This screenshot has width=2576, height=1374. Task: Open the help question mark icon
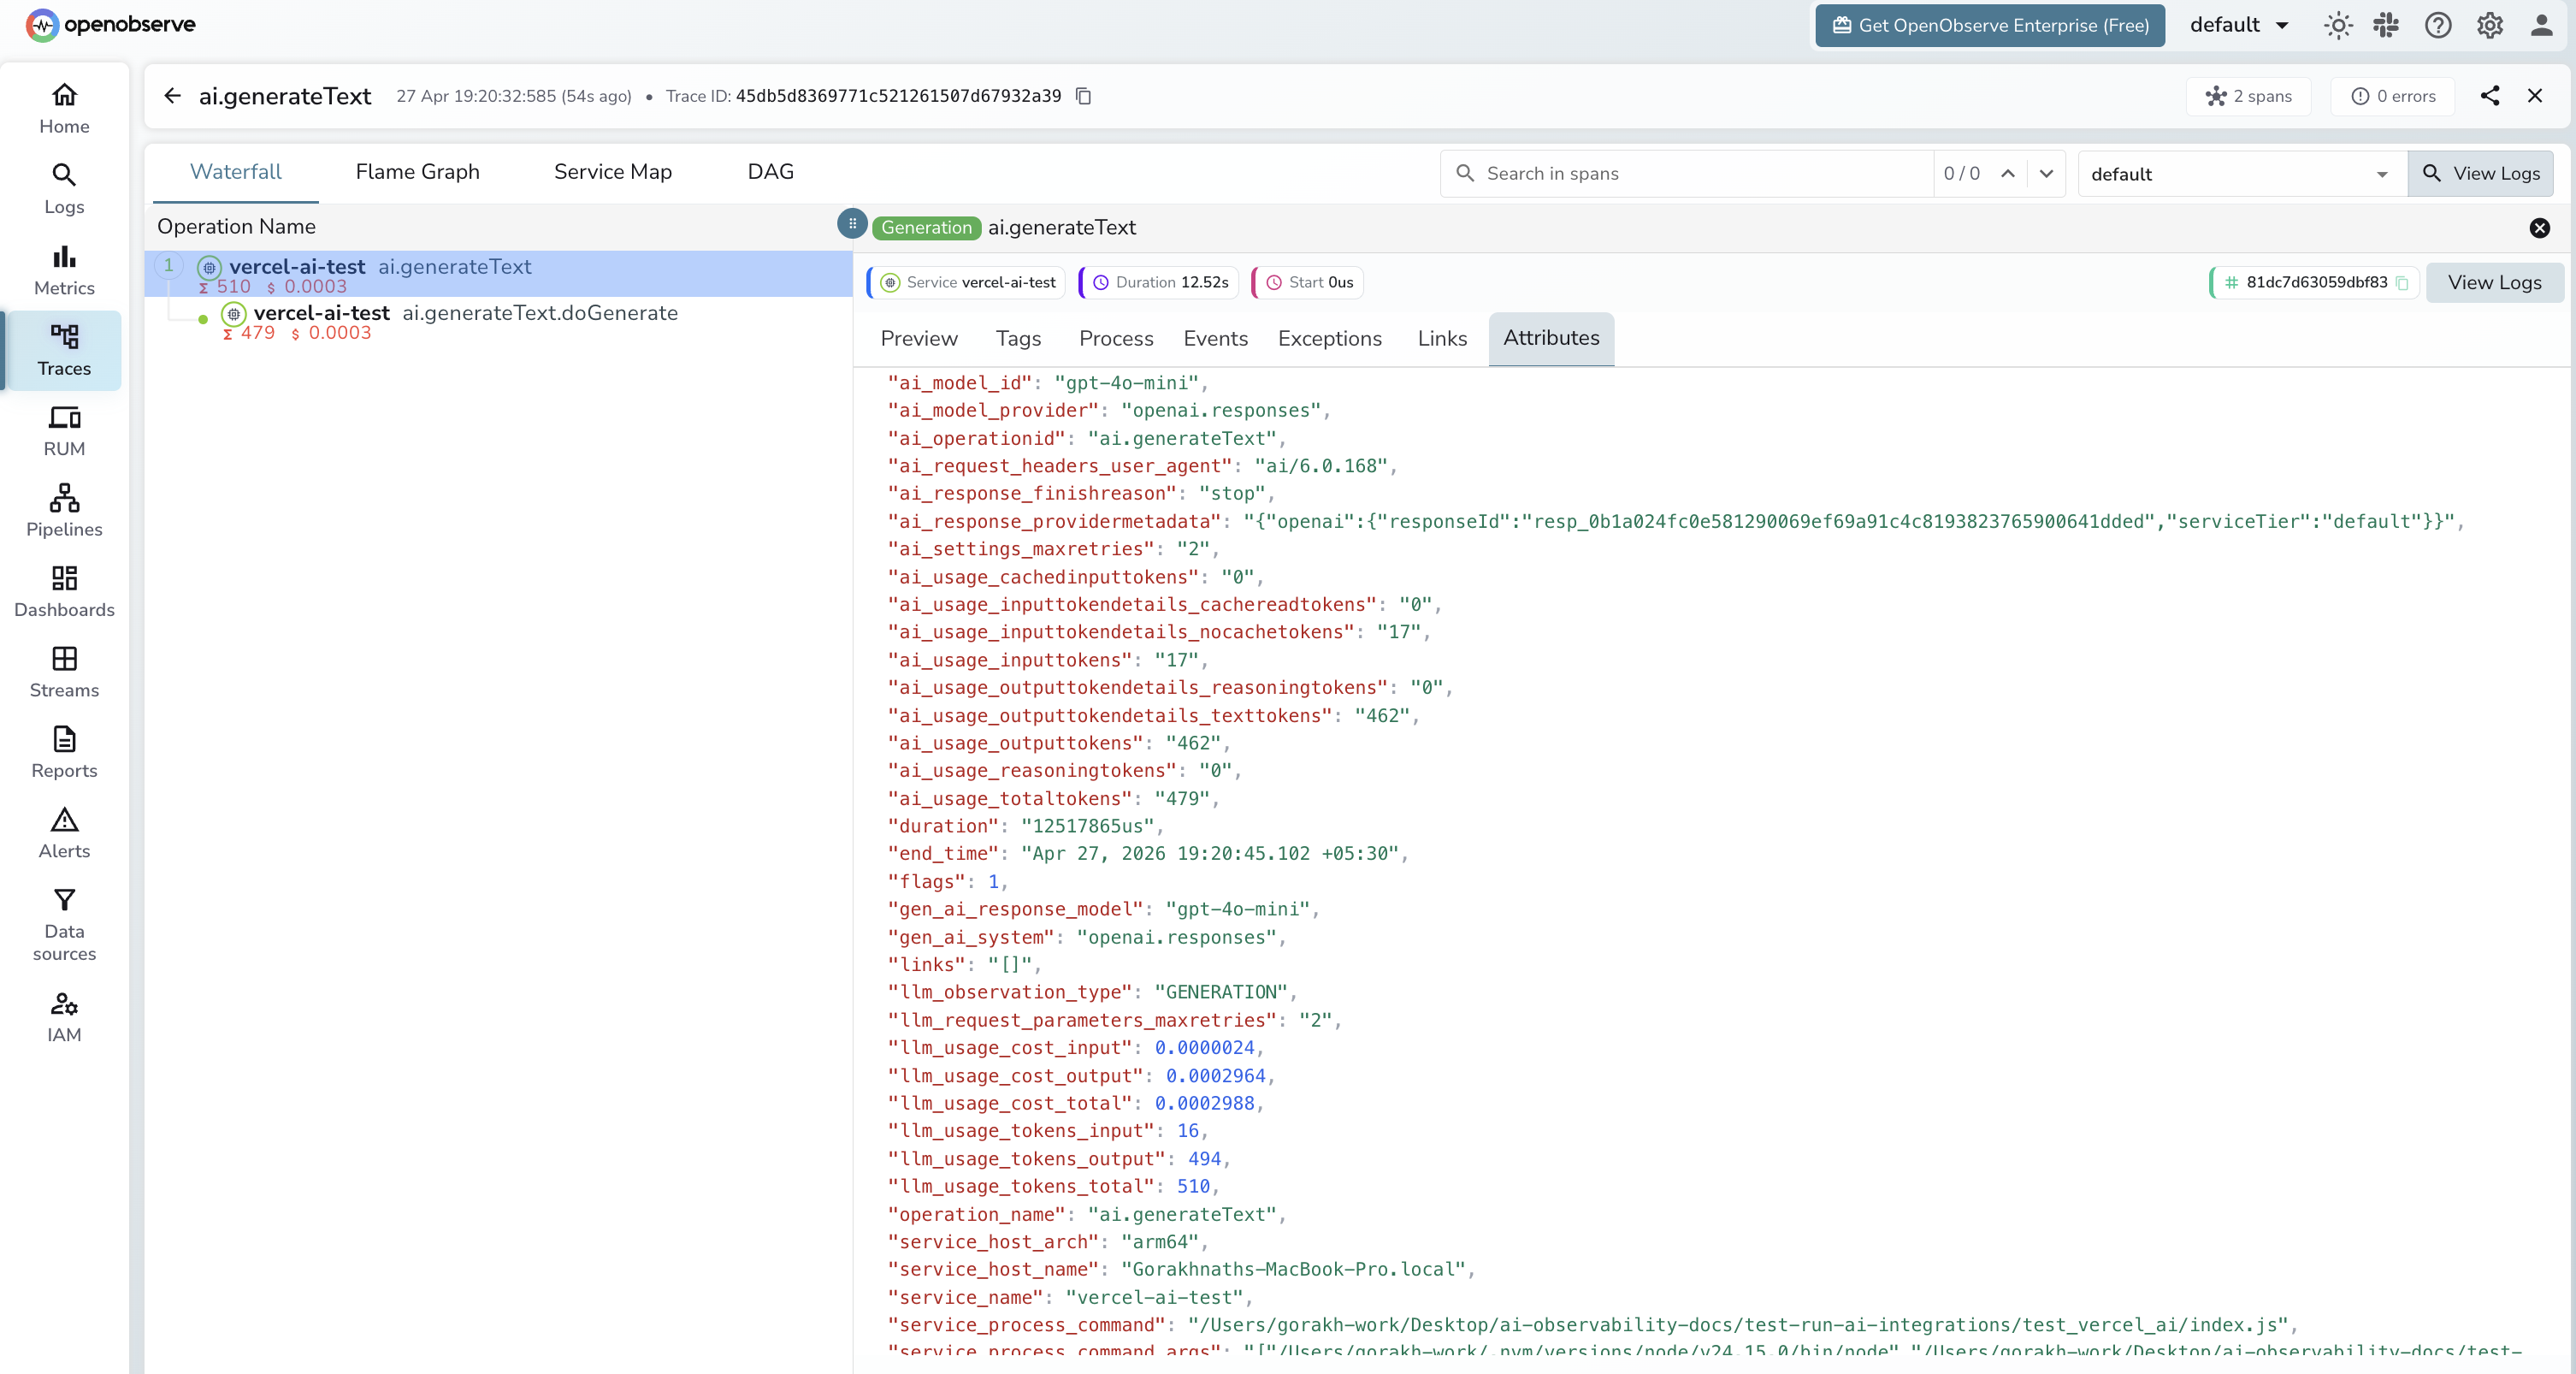pyautogui.click(x=2437, y=25)
